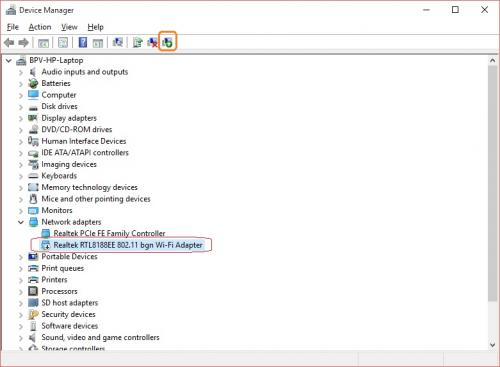Collapse the BPV-HP-Laptop root node
The height and width of the screenshot is (367, 500).
pyautogui.click(x=9, y=61)
